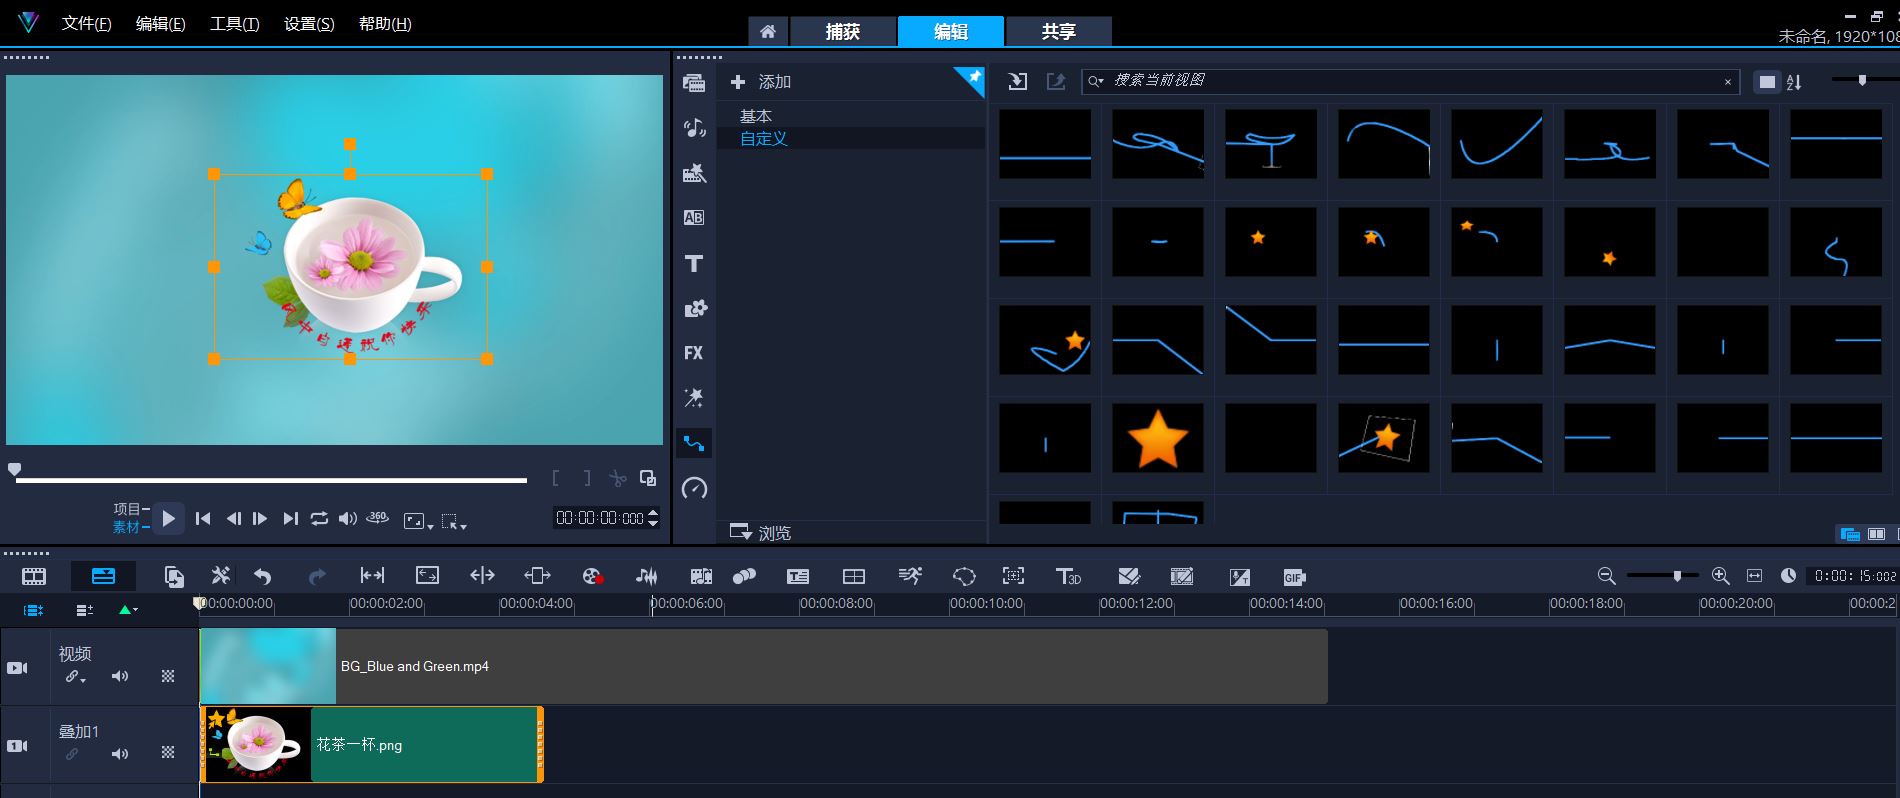The image size is (1900, 798).
Task: Open the Title library T icon
Action: (694, 263)
